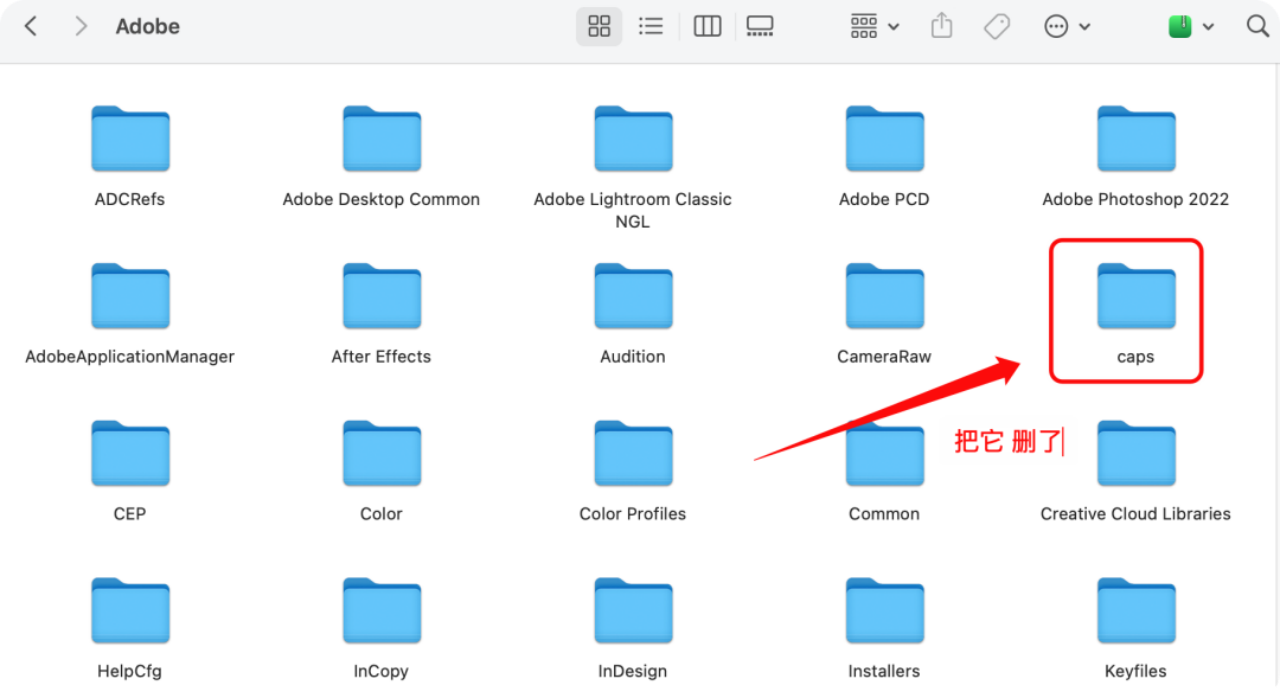This screenshot has height=698, width=1280.
Task: Switch to list view
Action: pos(651,27)
